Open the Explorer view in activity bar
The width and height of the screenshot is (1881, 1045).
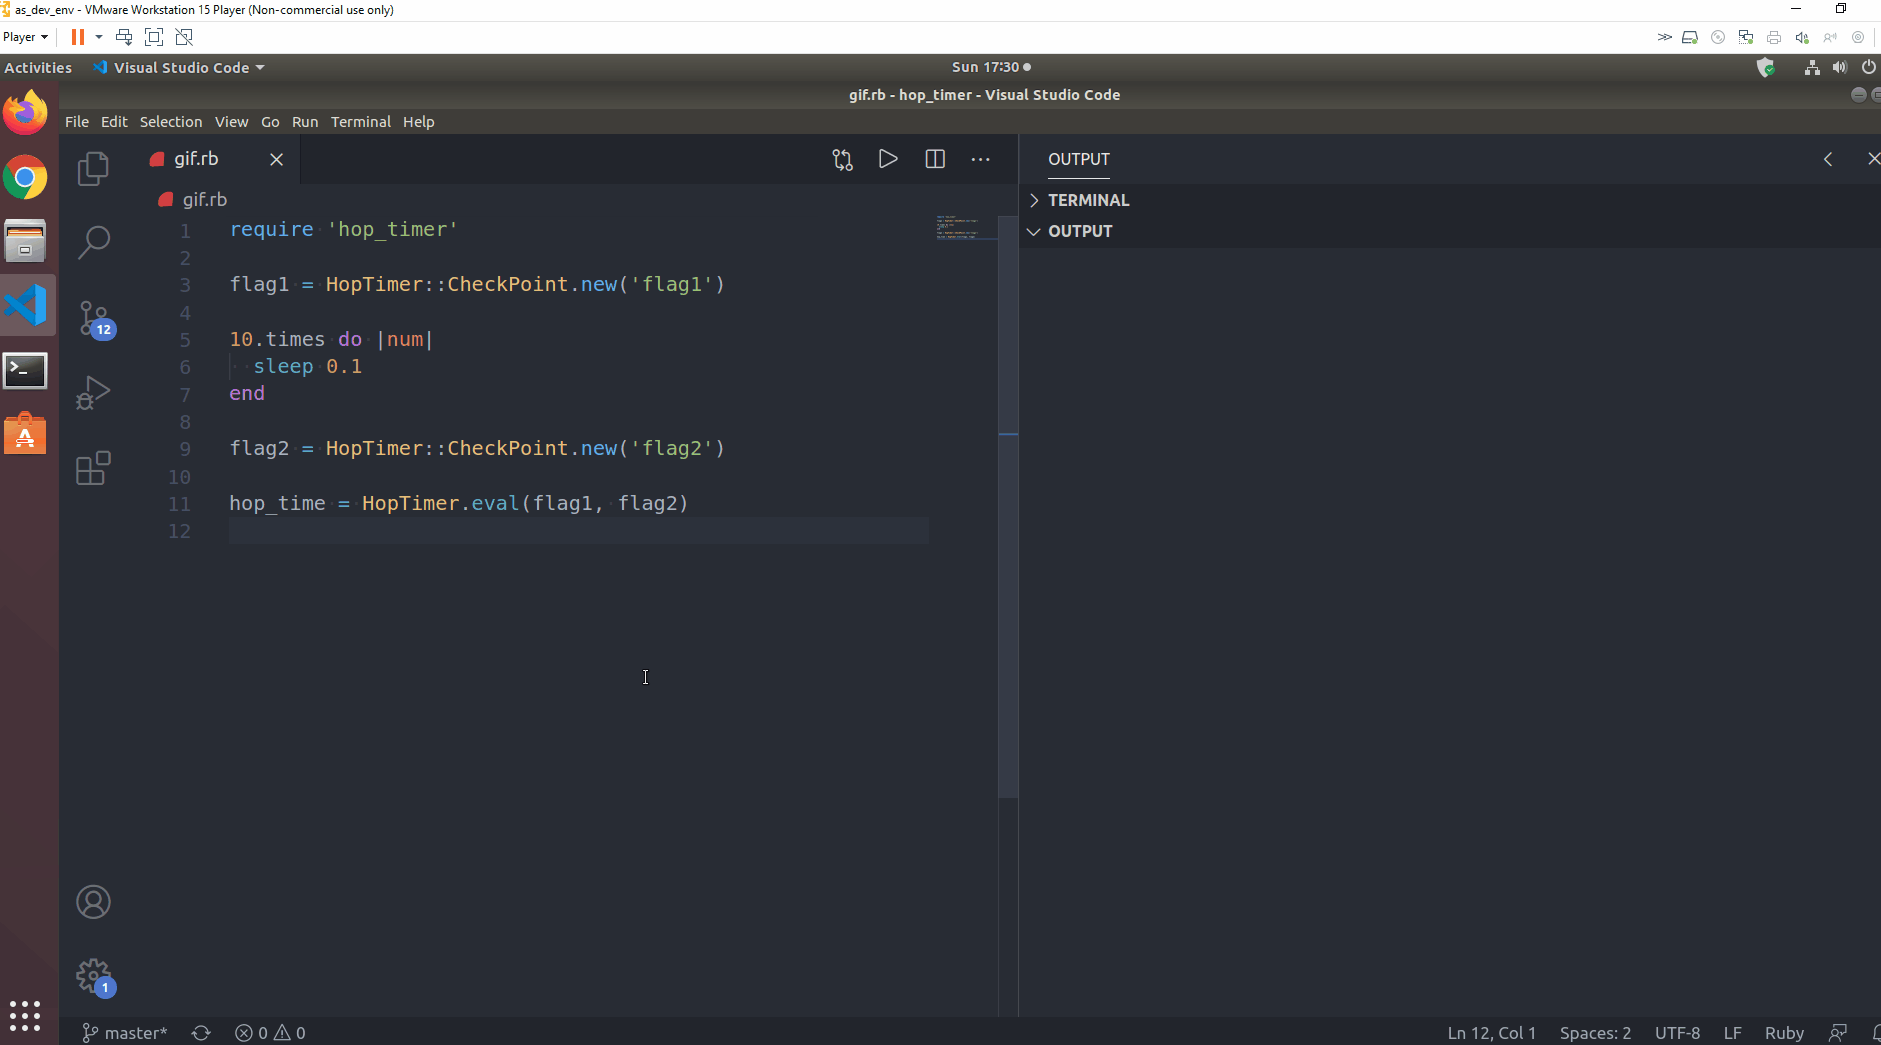[x=93, y=168]
